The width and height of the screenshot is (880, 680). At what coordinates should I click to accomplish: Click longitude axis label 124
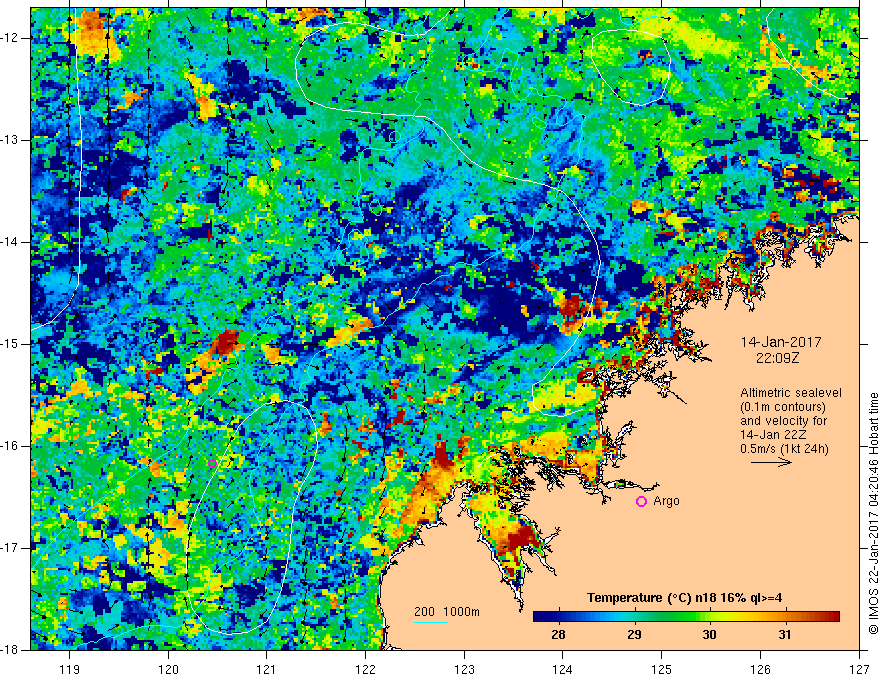563,669
